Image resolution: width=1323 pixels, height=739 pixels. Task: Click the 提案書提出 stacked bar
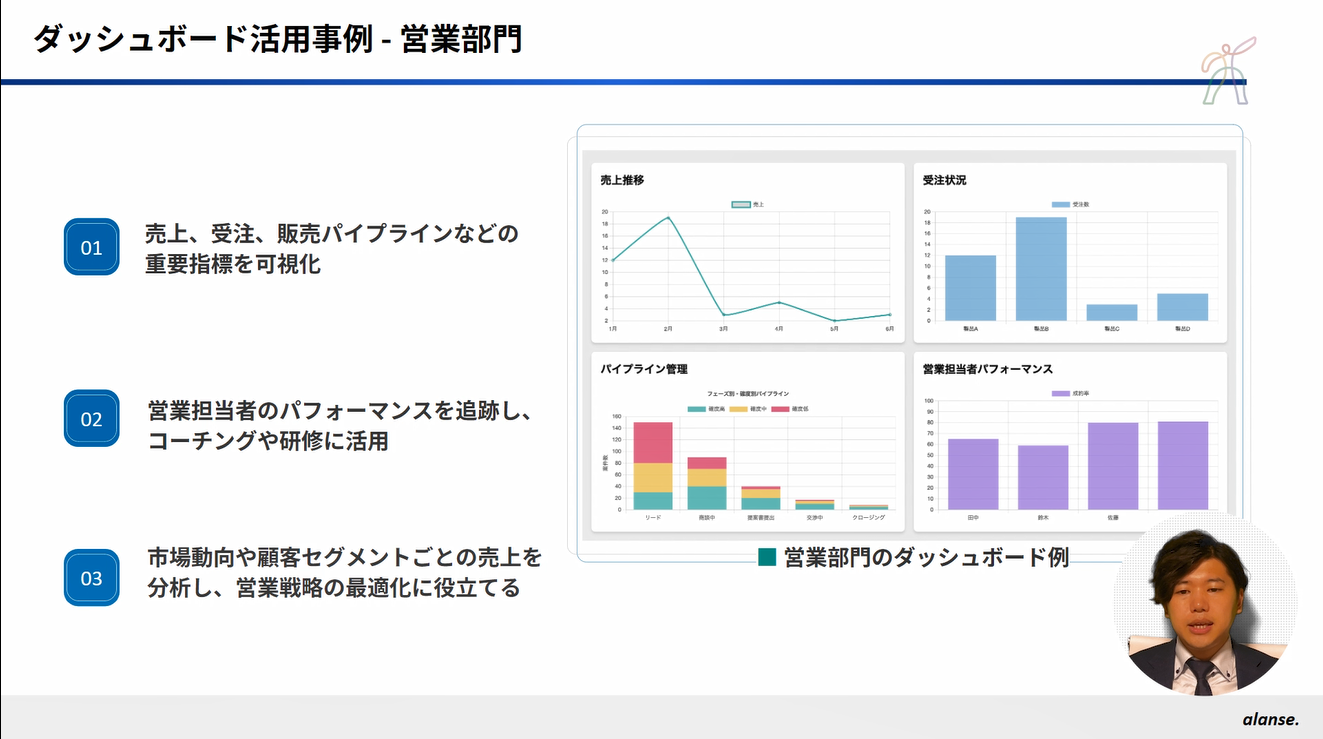point(761,498)
